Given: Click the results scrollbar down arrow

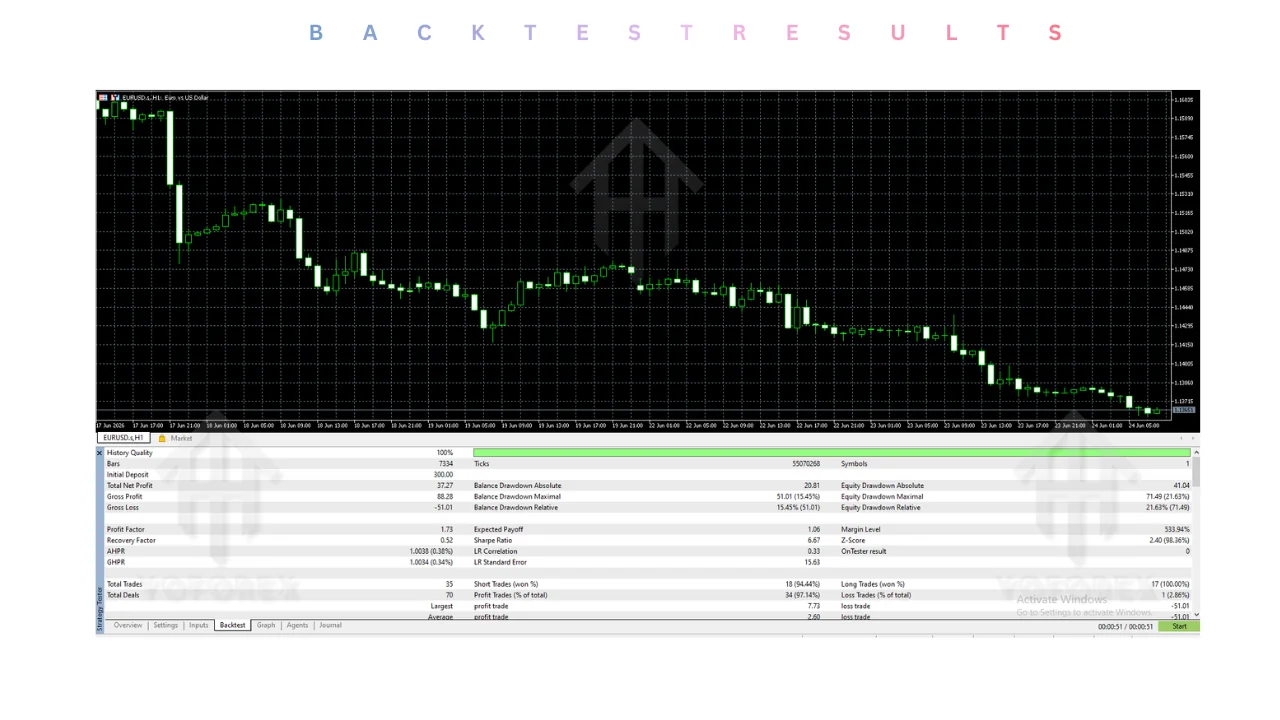Looking at the screenshot, I should pos(1196,615).
